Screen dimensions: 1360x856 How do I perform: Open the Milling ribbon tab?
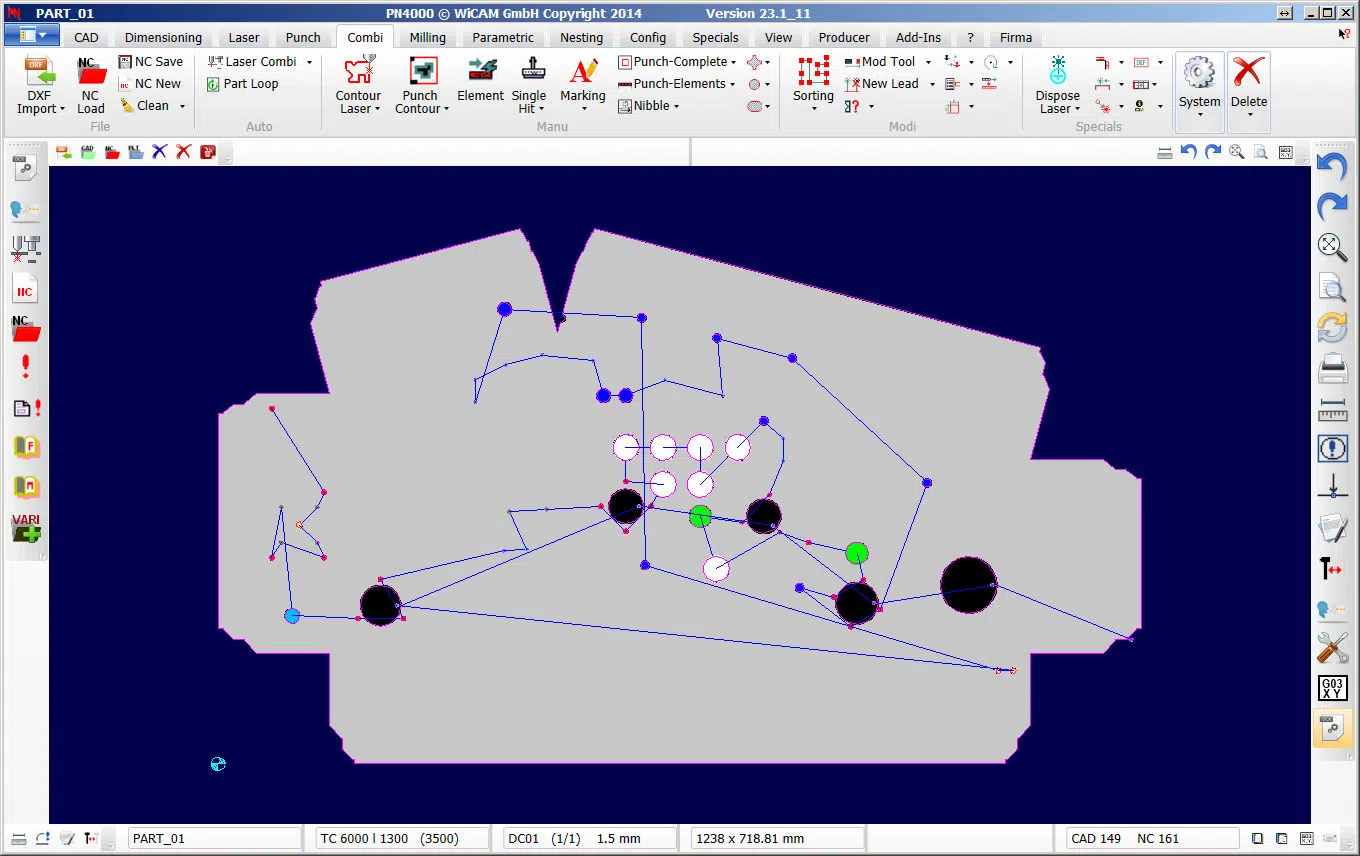[427, 37]
